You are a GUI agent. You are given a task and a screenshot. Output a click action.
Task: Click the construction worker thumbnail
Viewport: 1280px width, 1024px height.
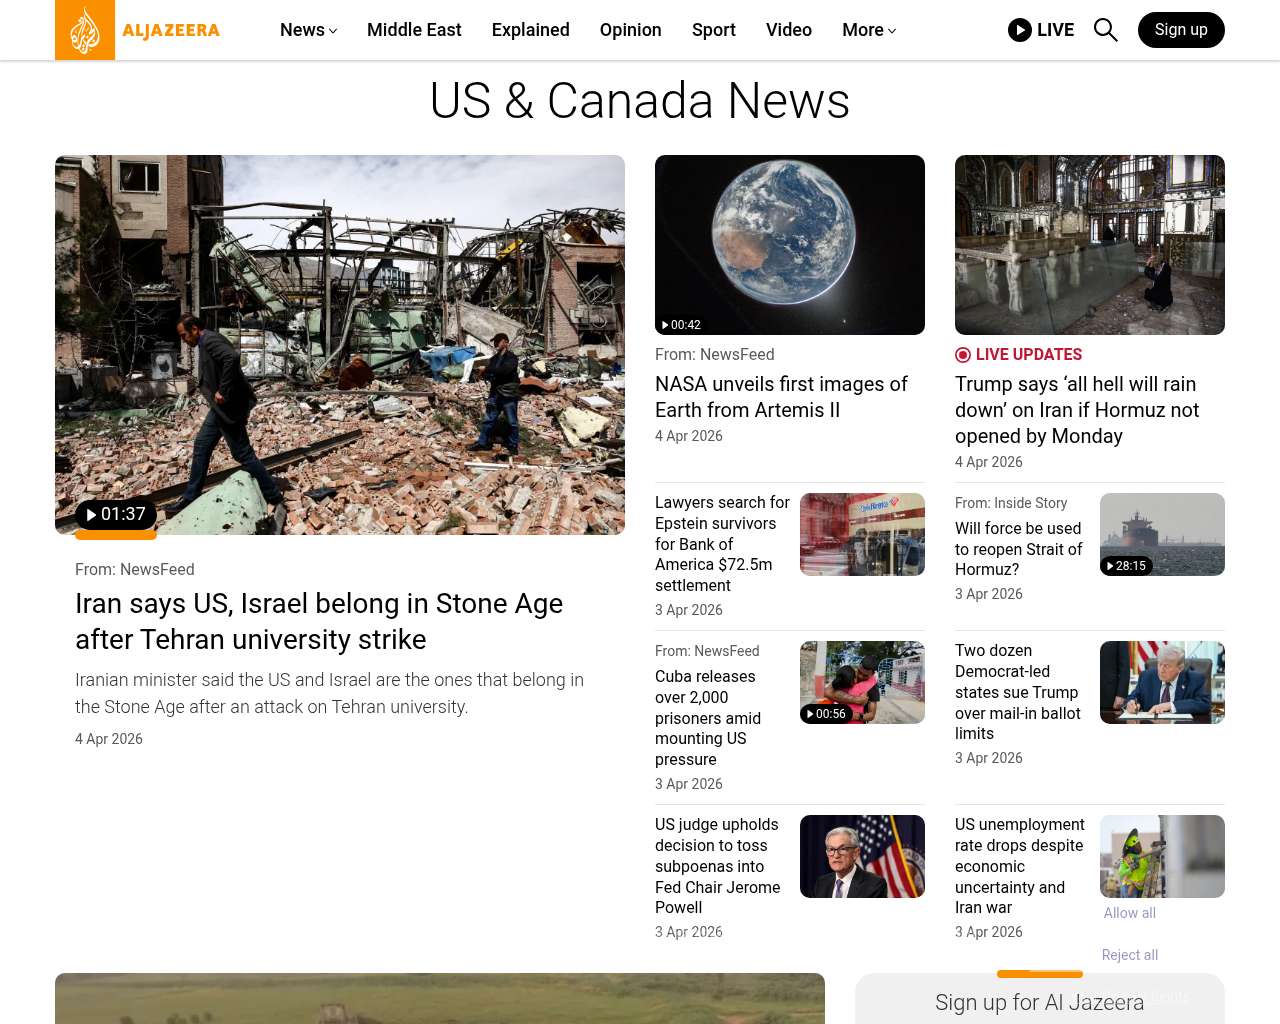tap(1162, 856)
